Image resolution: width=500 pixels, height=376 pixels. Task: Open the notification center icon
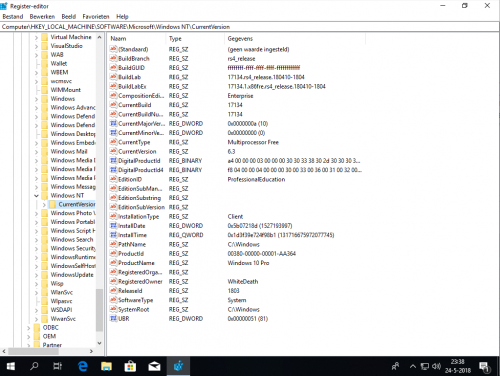pyautogui.click(x=484, y=367)
